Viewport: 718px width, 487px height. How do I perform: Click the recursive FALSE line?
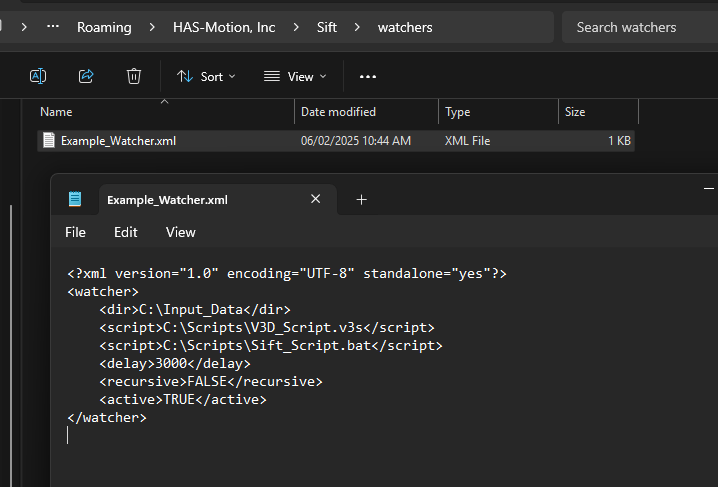coord(211,382)
